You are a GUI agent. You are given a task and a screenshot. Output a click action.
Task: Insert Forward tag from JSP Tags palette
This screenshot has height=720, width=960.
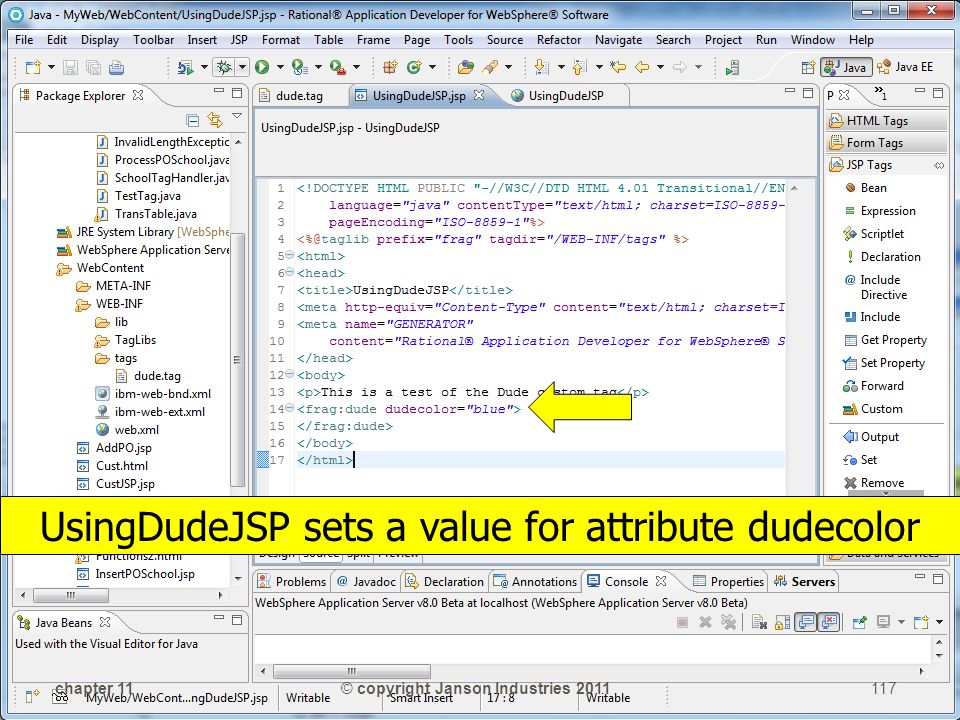pos(874,386)
